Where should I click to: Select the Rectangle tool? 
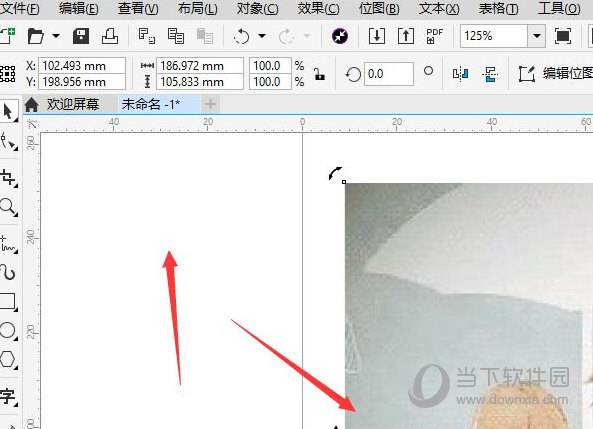(8, 302)
